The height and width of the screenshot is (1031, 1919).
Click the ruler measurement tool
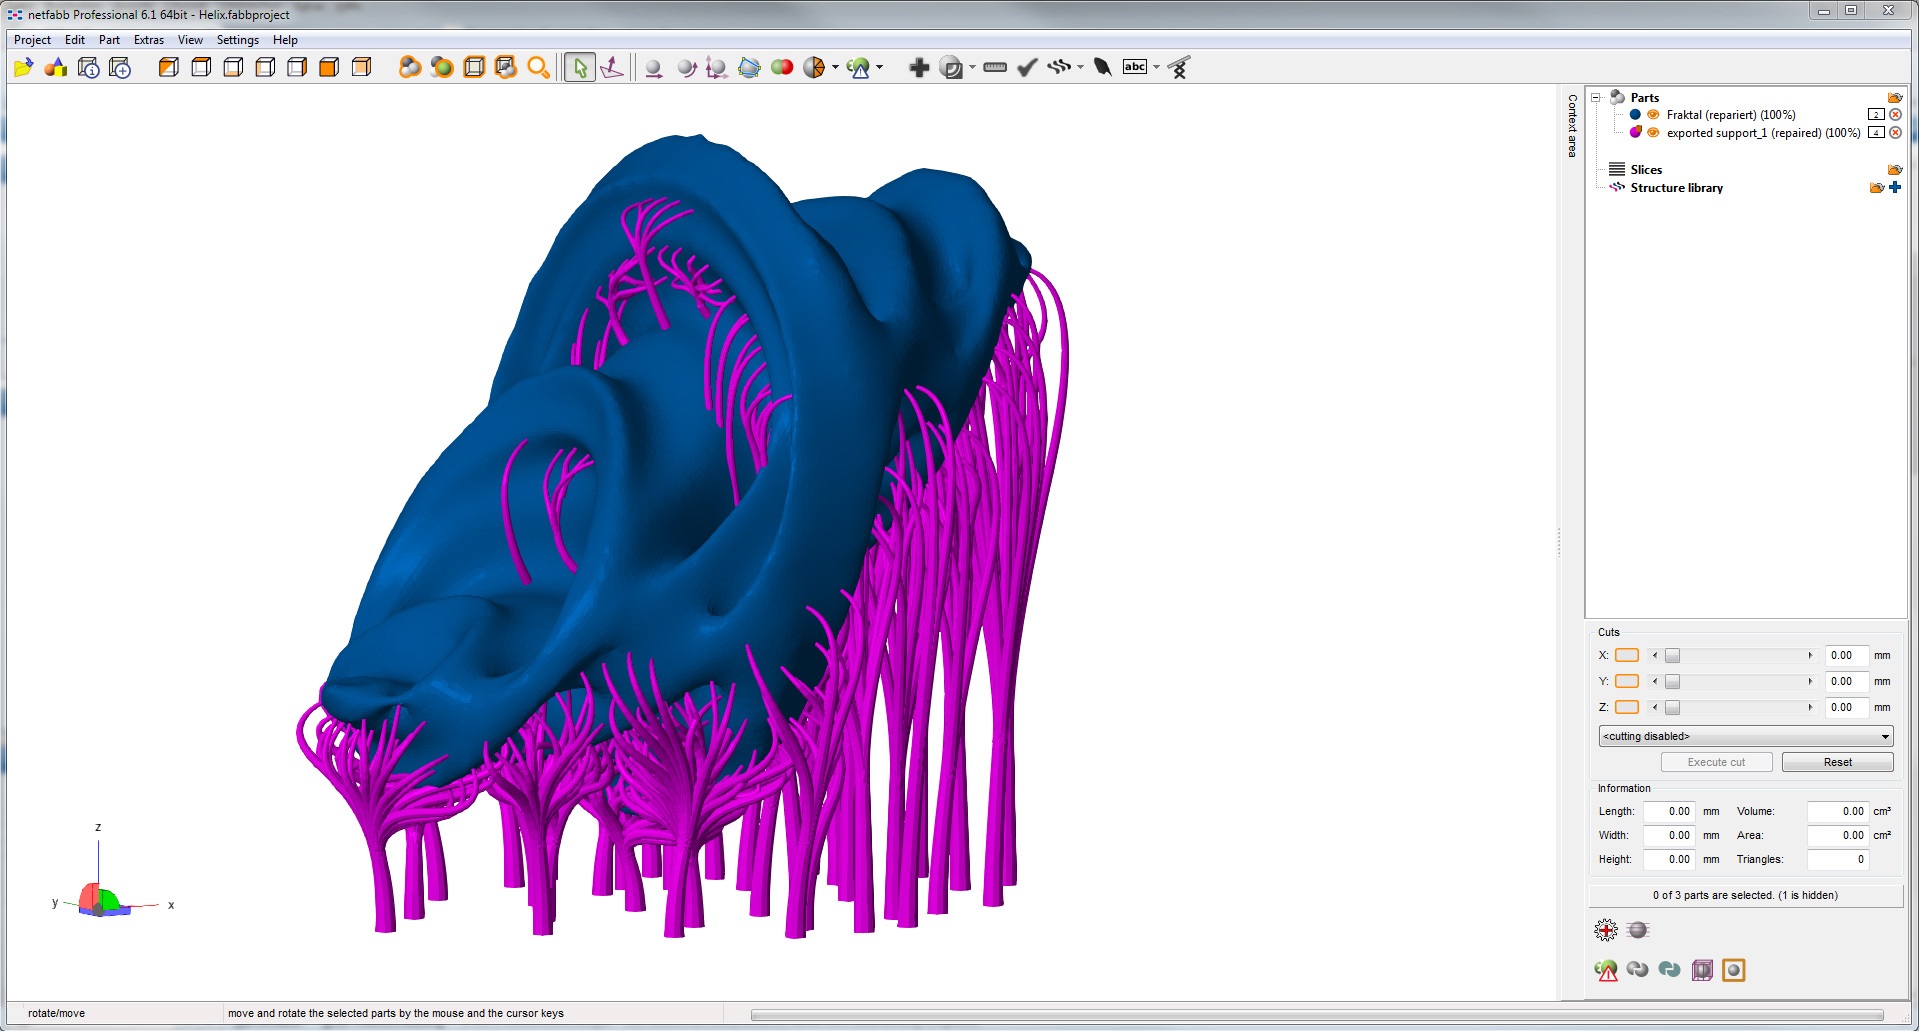(995, 67)
